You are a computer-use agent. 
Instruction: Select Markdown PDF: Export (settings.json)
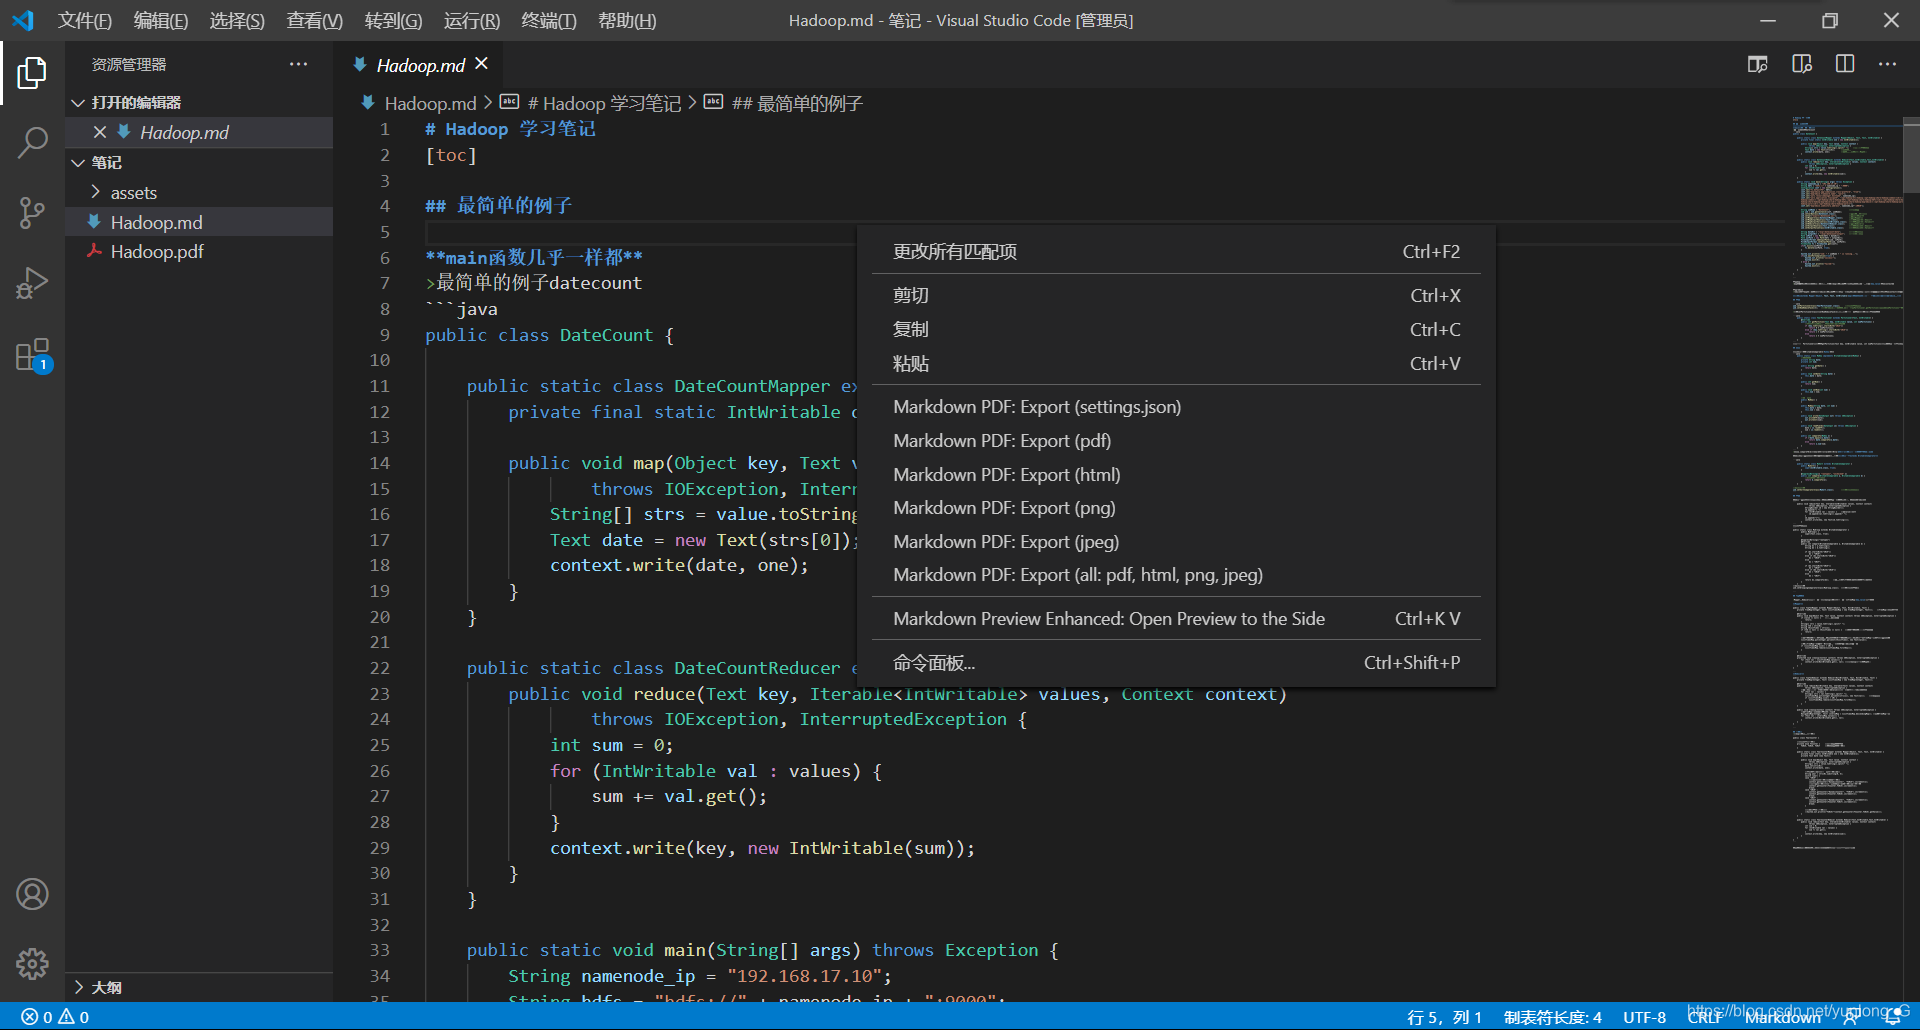(x=1176, y=407)
